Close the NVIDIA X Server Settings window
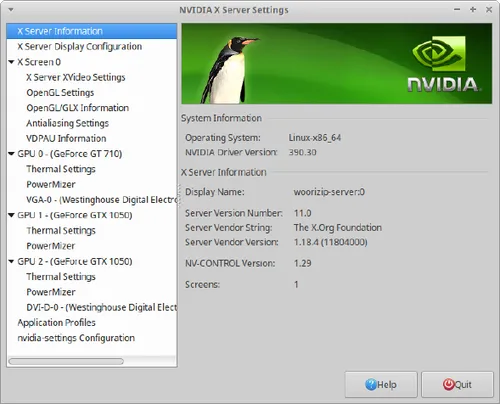 pyautogui.click(x=489, y=10)
